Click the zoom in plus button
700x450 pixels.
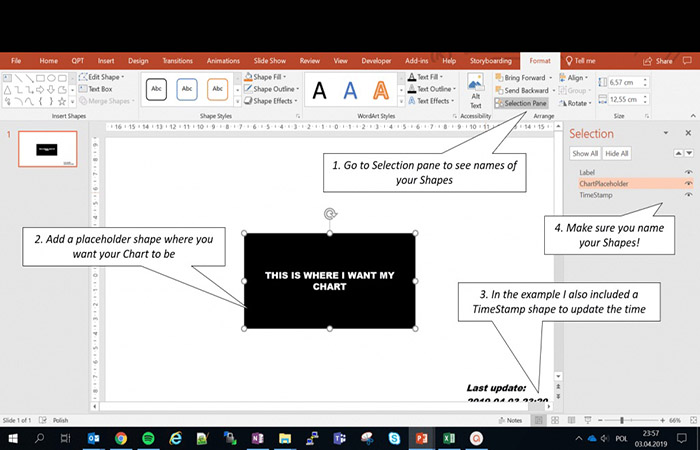662,420
